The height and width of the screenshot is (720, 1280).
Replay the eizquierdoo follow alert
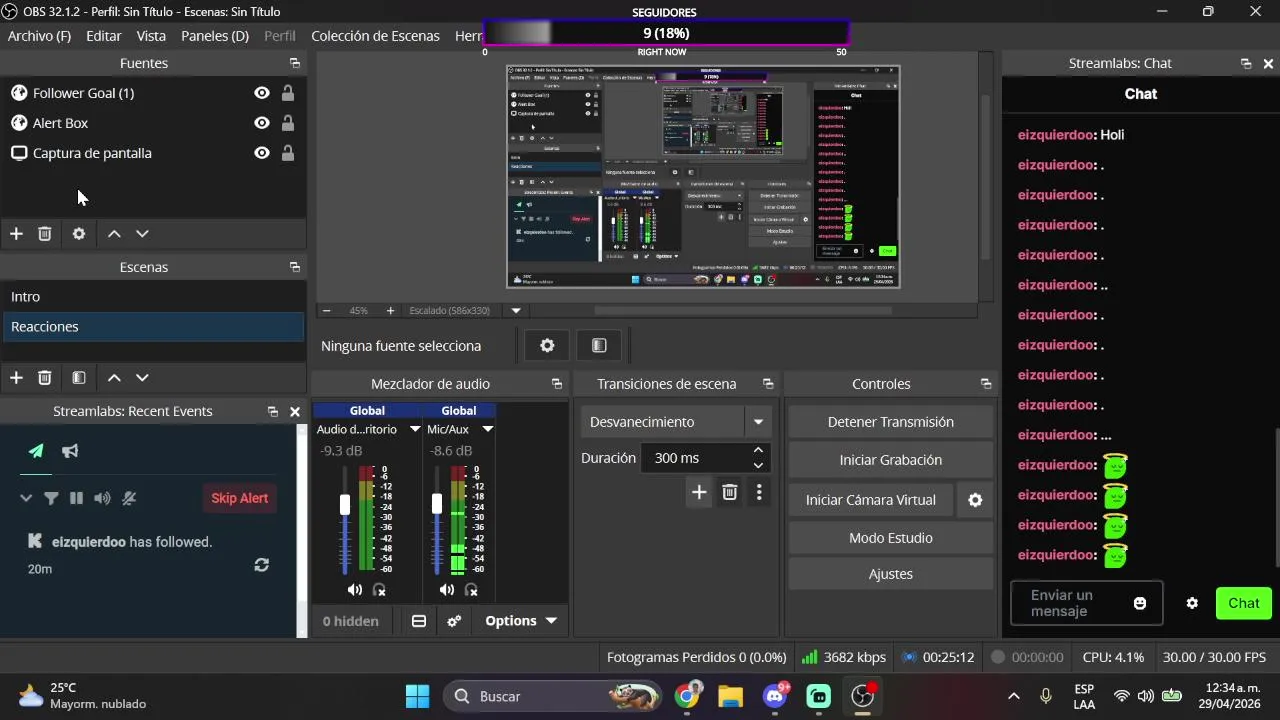(261, 565)
